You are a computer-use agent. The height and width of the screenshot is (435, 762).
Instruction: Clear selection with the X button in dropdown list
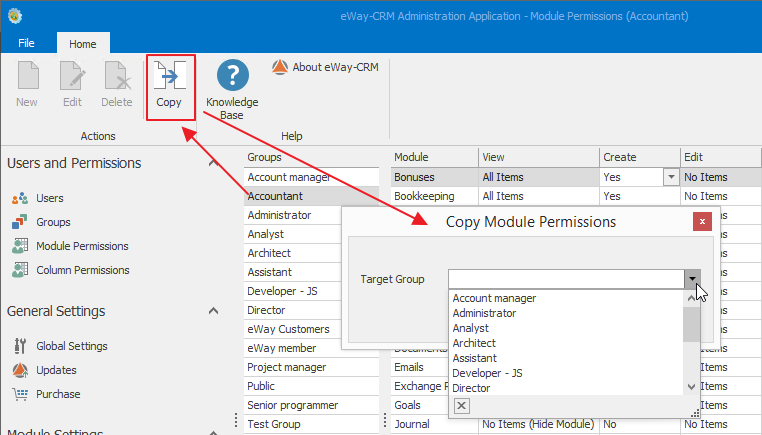pos(462,405)
